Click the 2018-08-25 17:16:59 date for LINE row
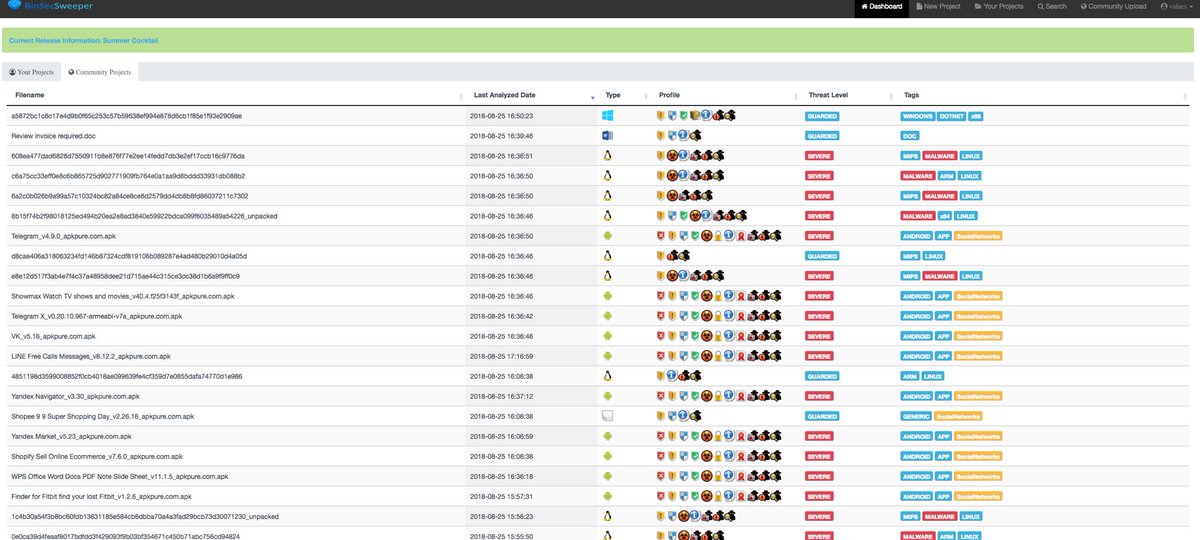 click(x=503, y=356)
